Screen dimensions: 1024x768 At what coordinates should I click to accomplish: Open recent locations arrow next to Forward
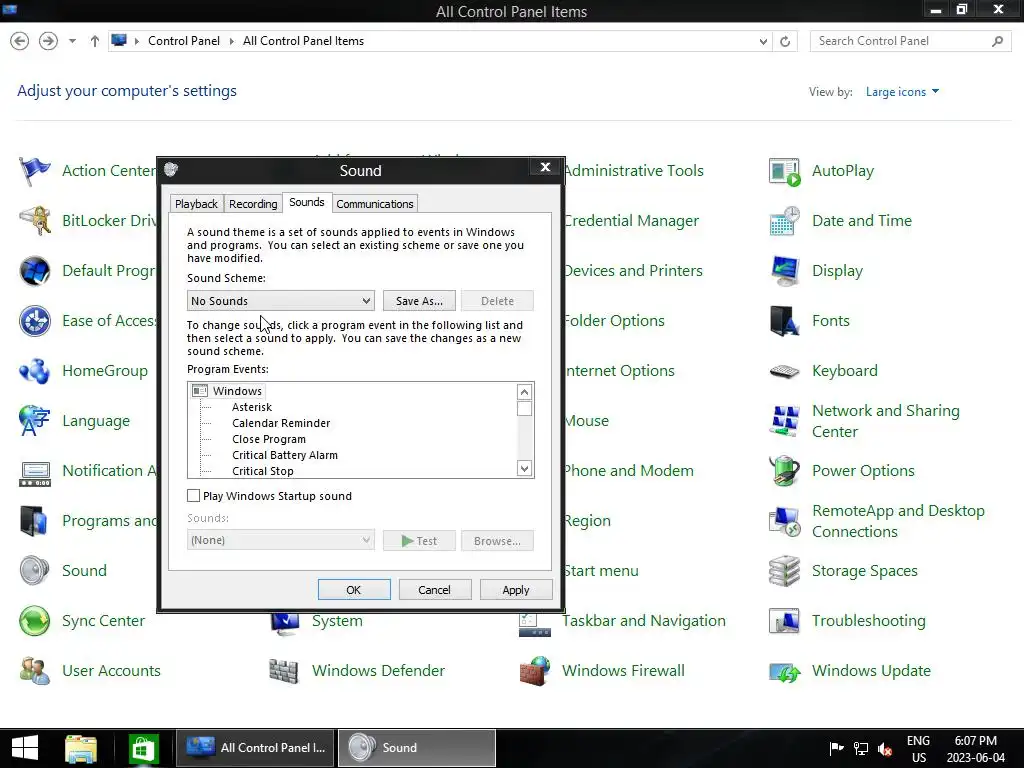point(72,41)
